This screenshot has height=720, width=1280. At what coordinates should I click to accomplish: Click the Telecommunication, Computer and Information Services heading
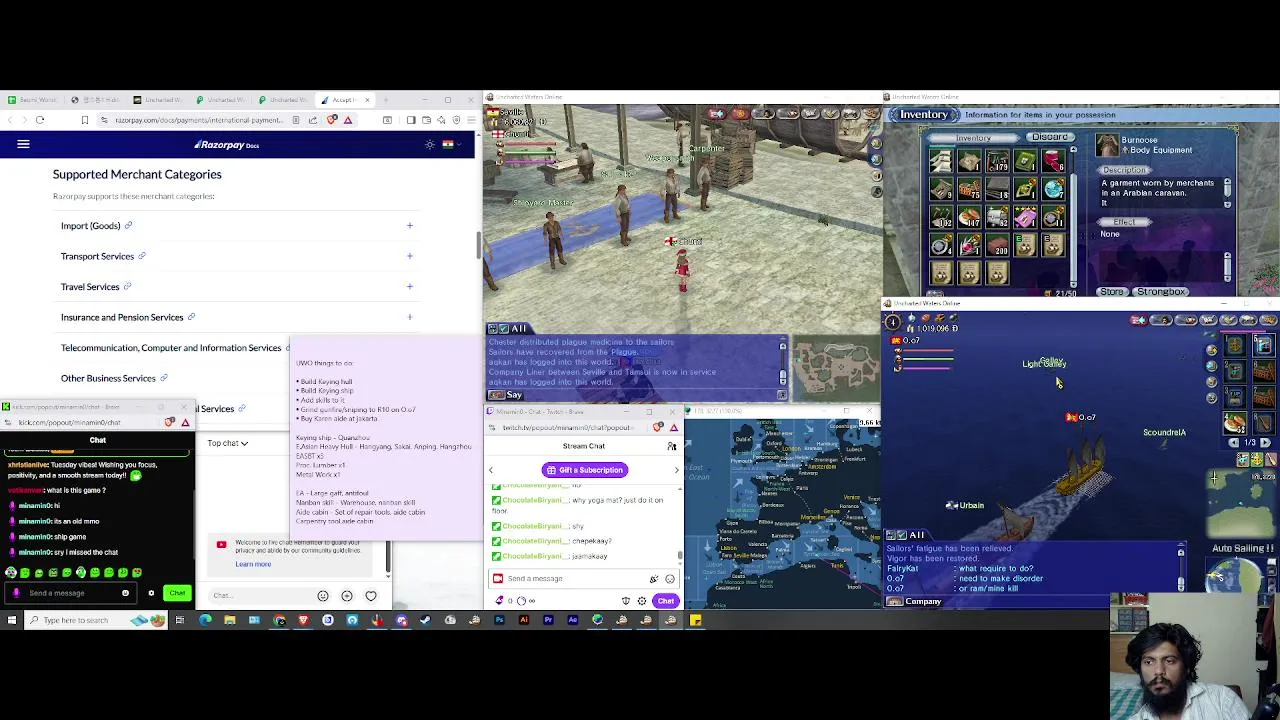[x=171, y=348]
